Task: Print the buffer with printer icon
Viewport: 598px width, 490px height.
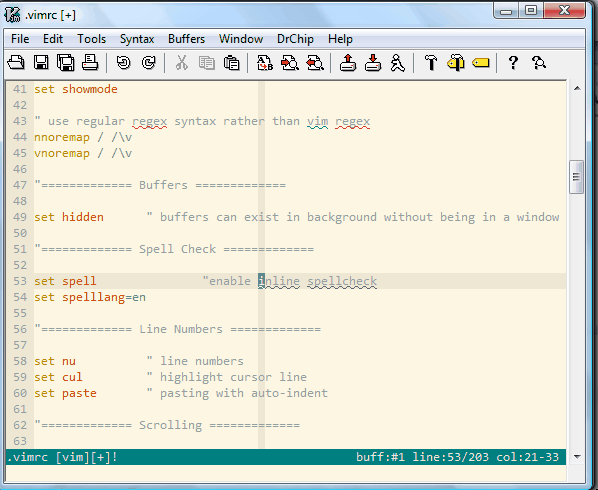Action: point(90,63)
